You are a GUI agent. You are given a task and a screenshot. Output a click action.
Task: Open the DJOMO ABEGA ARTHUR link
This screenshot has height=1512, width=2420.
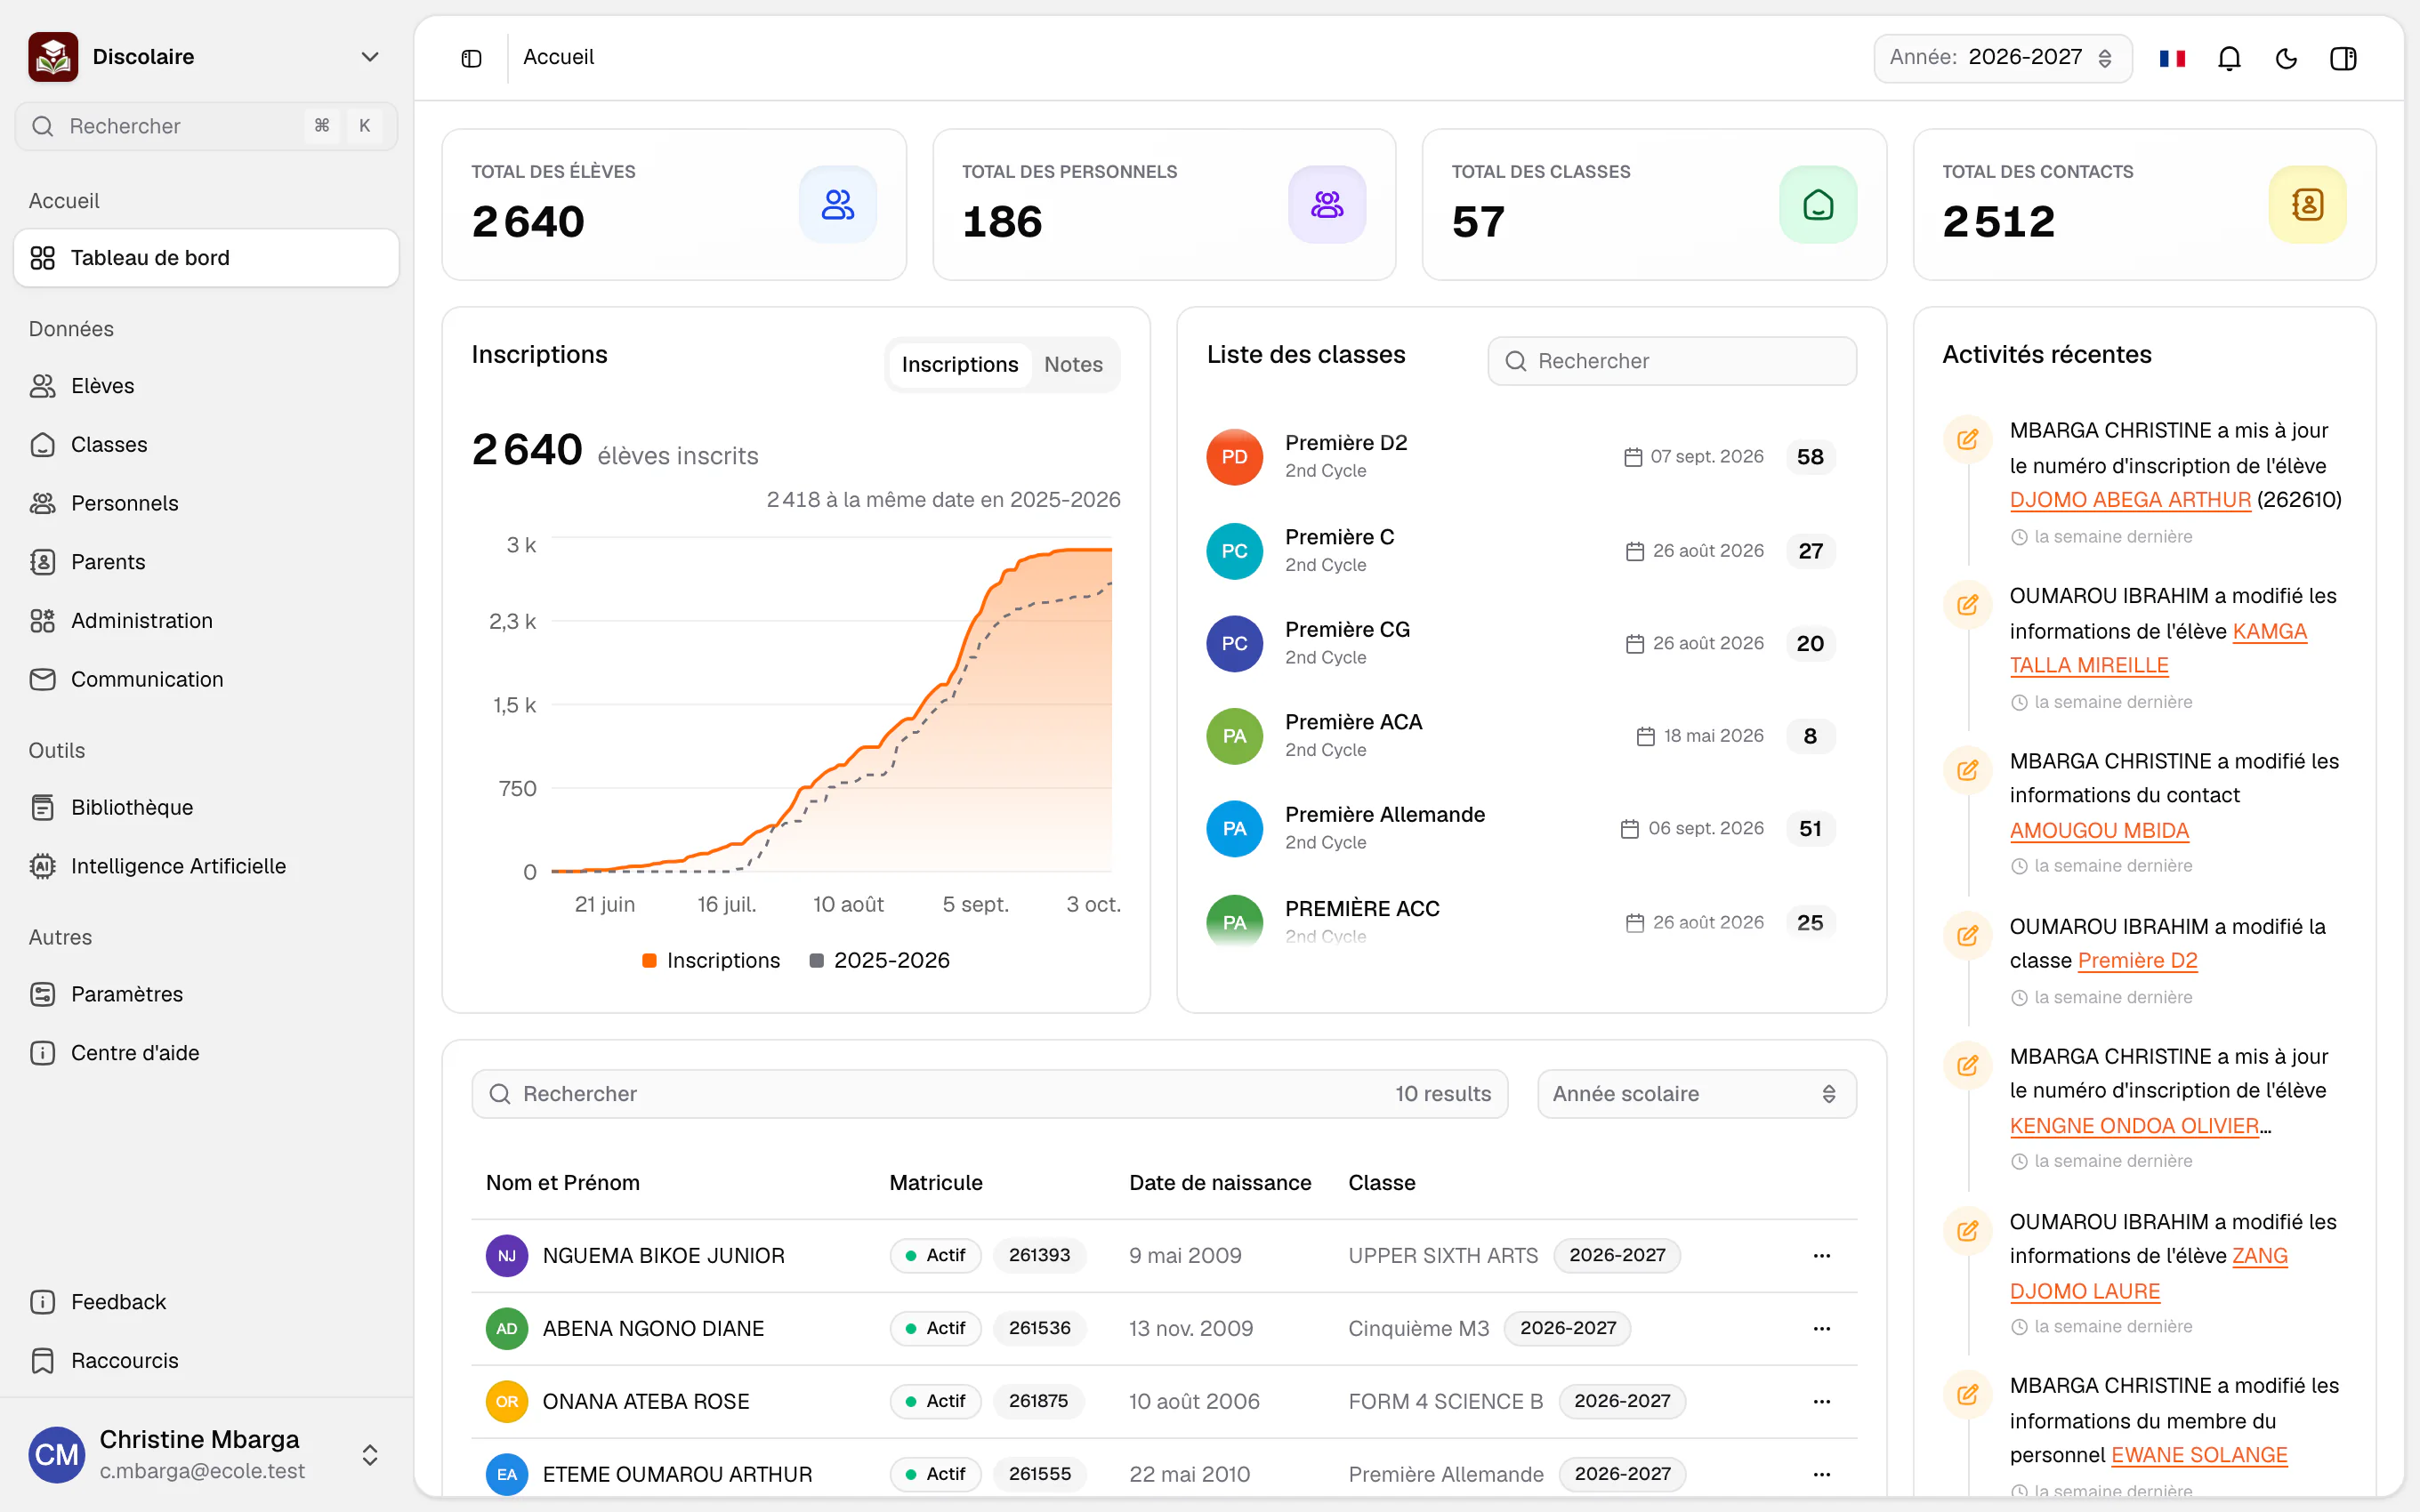point(2130,500)
